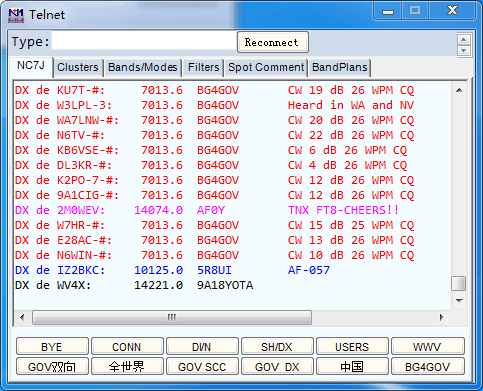Click the vertical scrollbar thumb
This screenshot has width=483, height=391.
pyautogui.click(x=459, y=284)
